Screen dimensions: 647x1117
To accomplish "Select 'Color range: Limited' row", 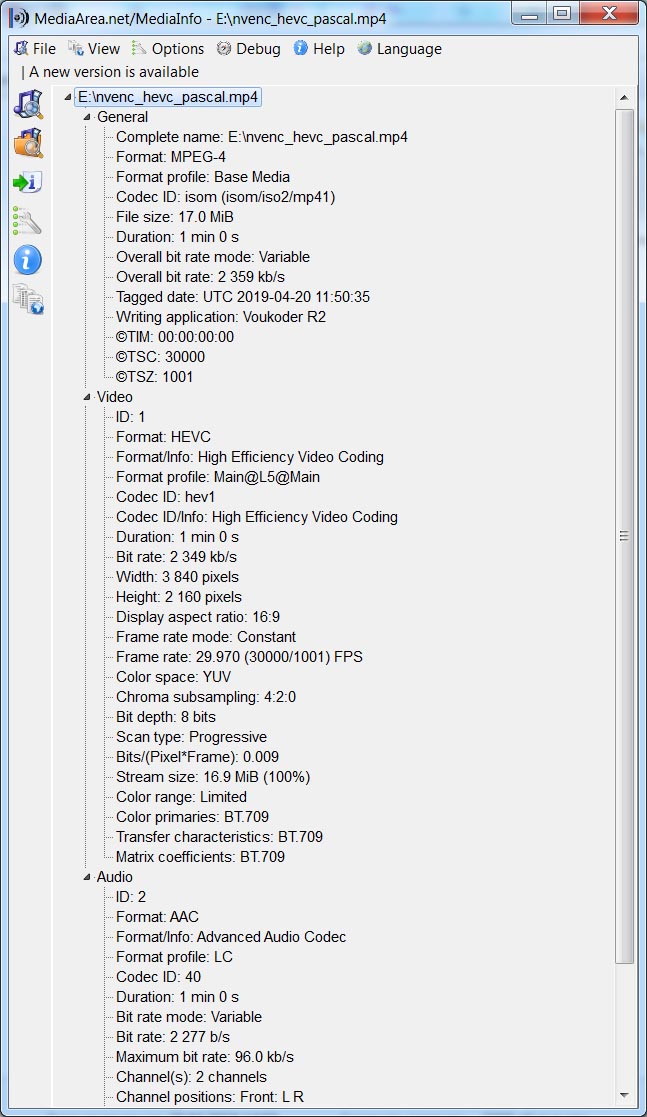I will point(181,796).
